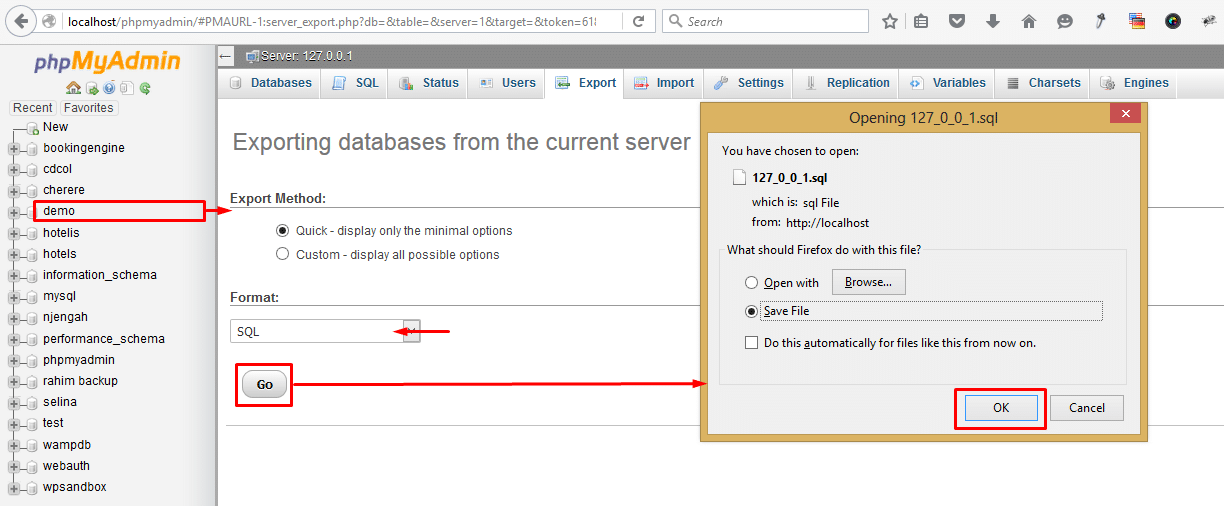Expand the bookingengine database node
The height and width of the screenshot is (506, 1224).
pyautogui.click(x=14, y=149)
